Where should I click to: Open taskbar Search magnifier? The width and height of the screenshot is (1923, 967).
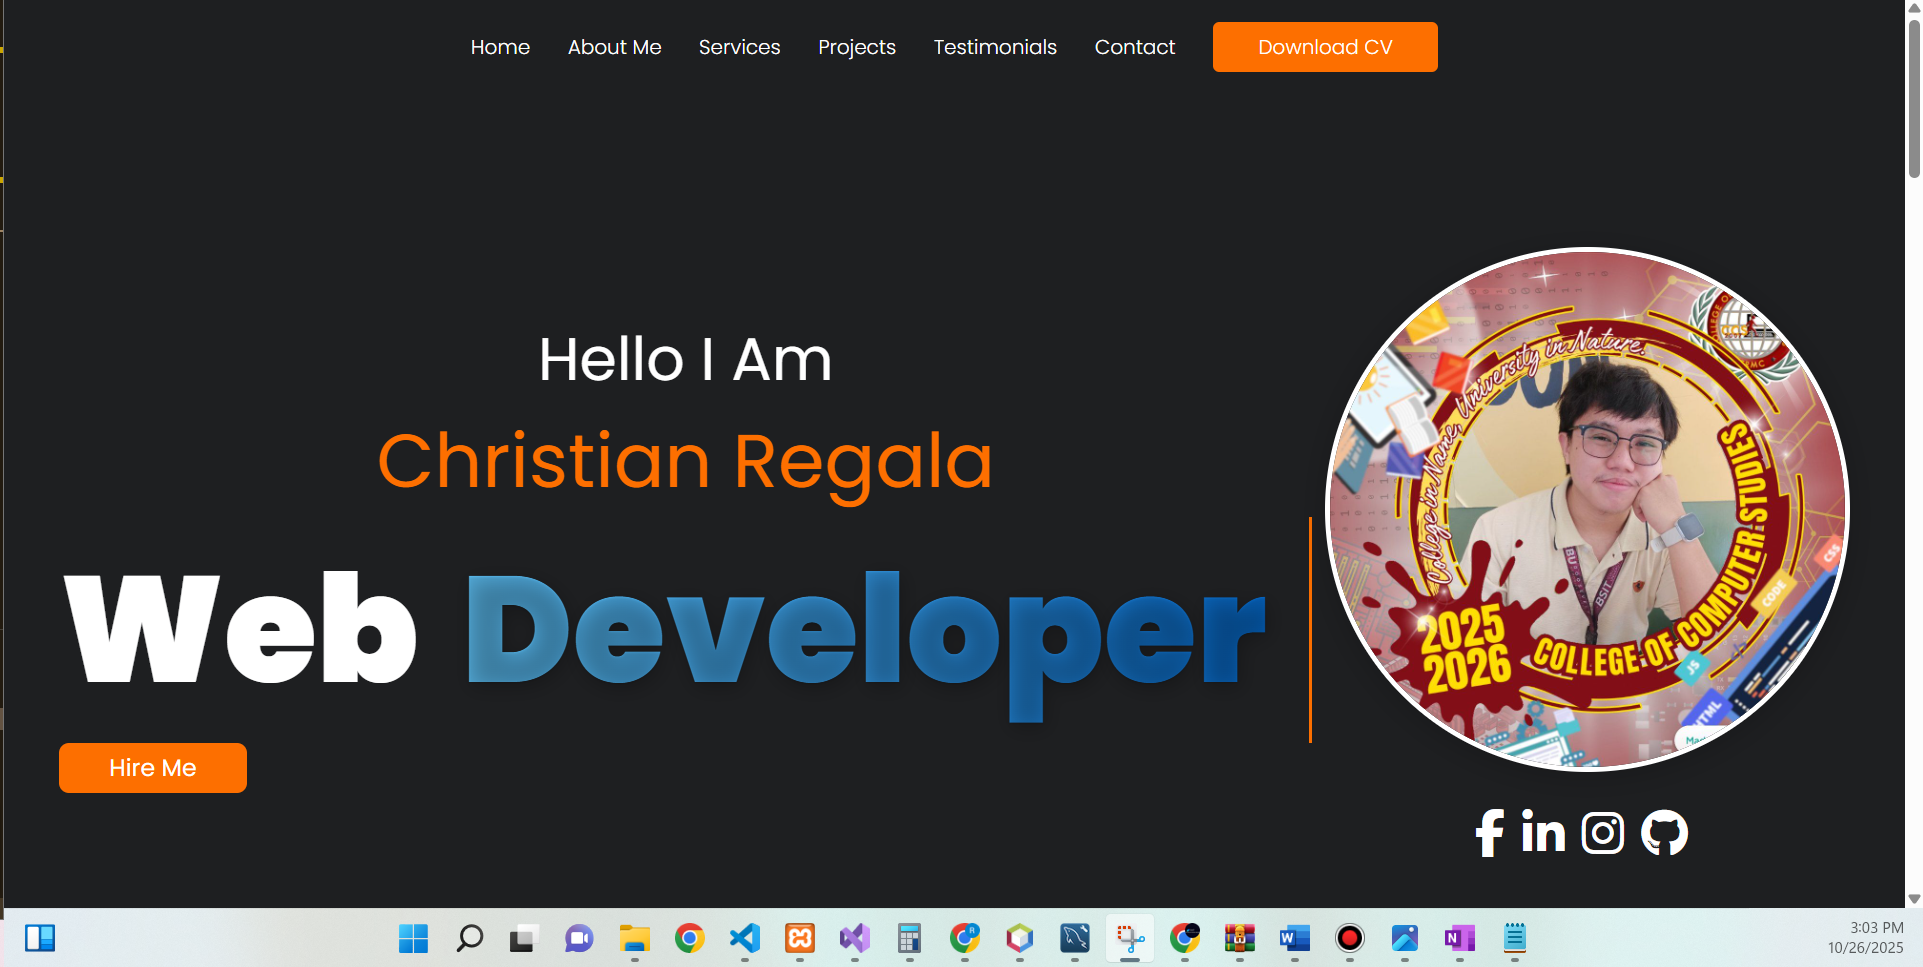(469, 938)
